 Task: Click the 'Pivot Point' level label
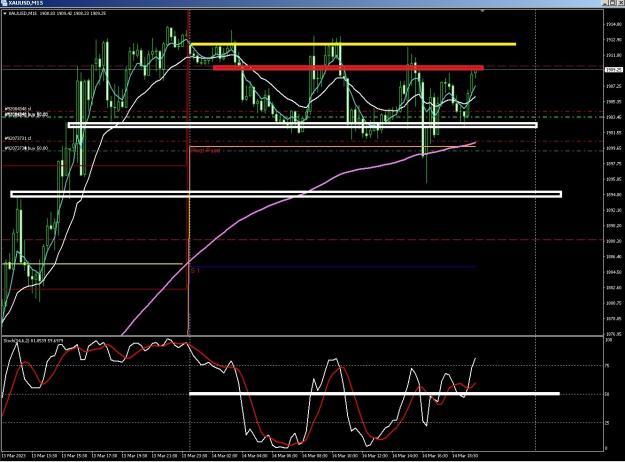point(206,151)
